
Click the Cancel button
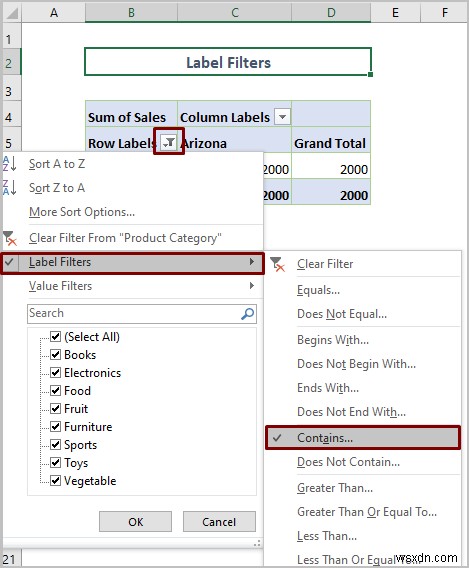[219, 522]
